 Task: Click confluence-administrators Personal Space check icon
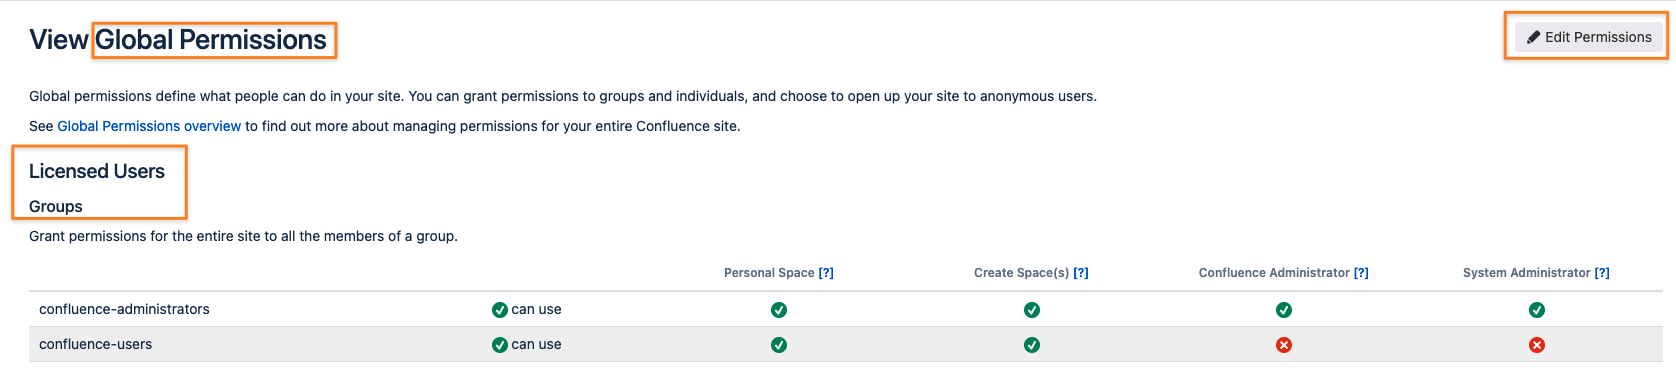pyautogui.click(x=779, y=310)
